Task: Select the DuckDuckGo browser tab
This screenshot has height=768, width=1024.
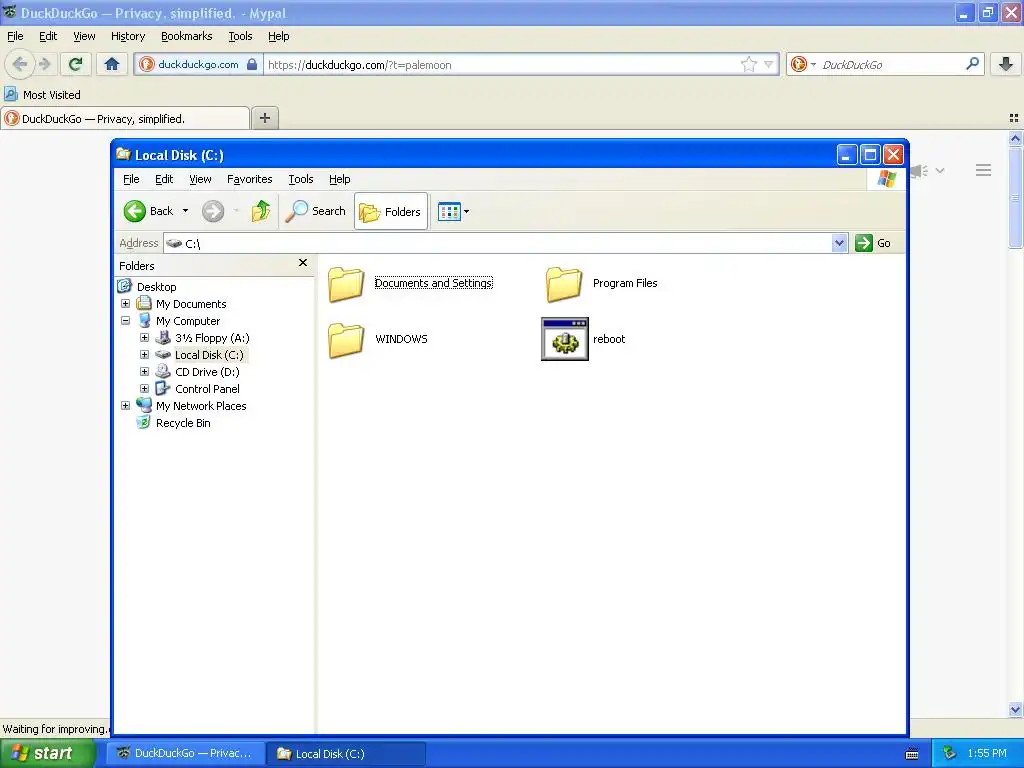Action: pyautogui.click(x=125, y=119)
